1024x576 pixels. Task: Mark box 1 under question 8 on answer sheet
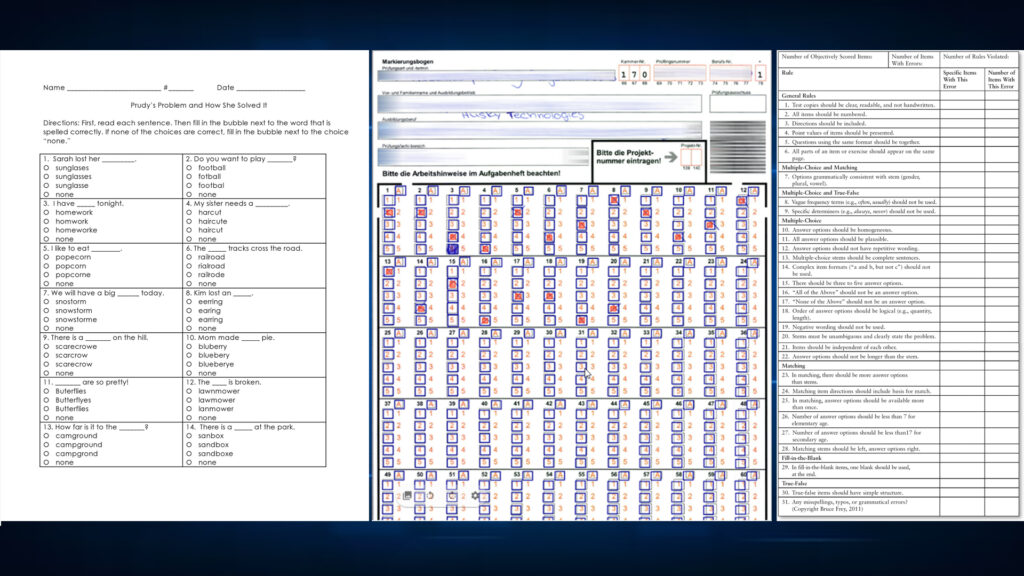click(614, 200)
